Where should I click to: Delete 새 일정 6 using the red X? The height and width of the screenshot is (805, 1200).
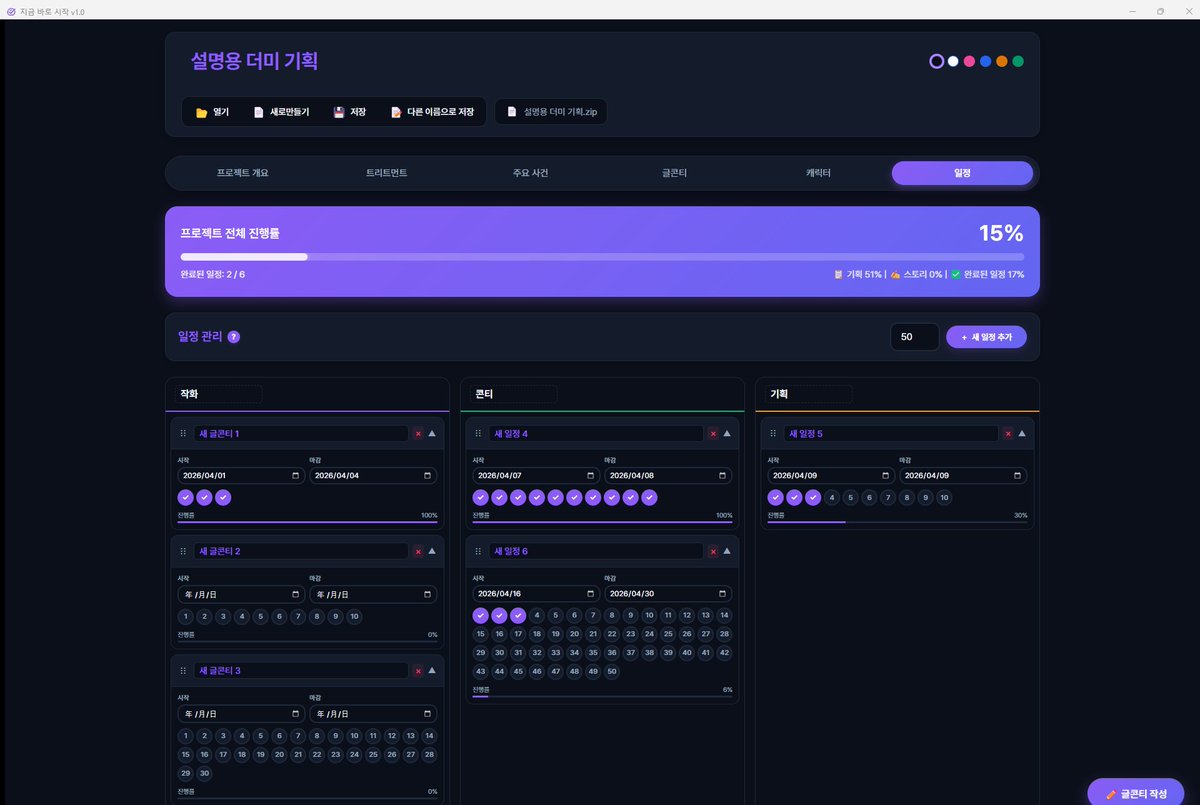(713, 551)
